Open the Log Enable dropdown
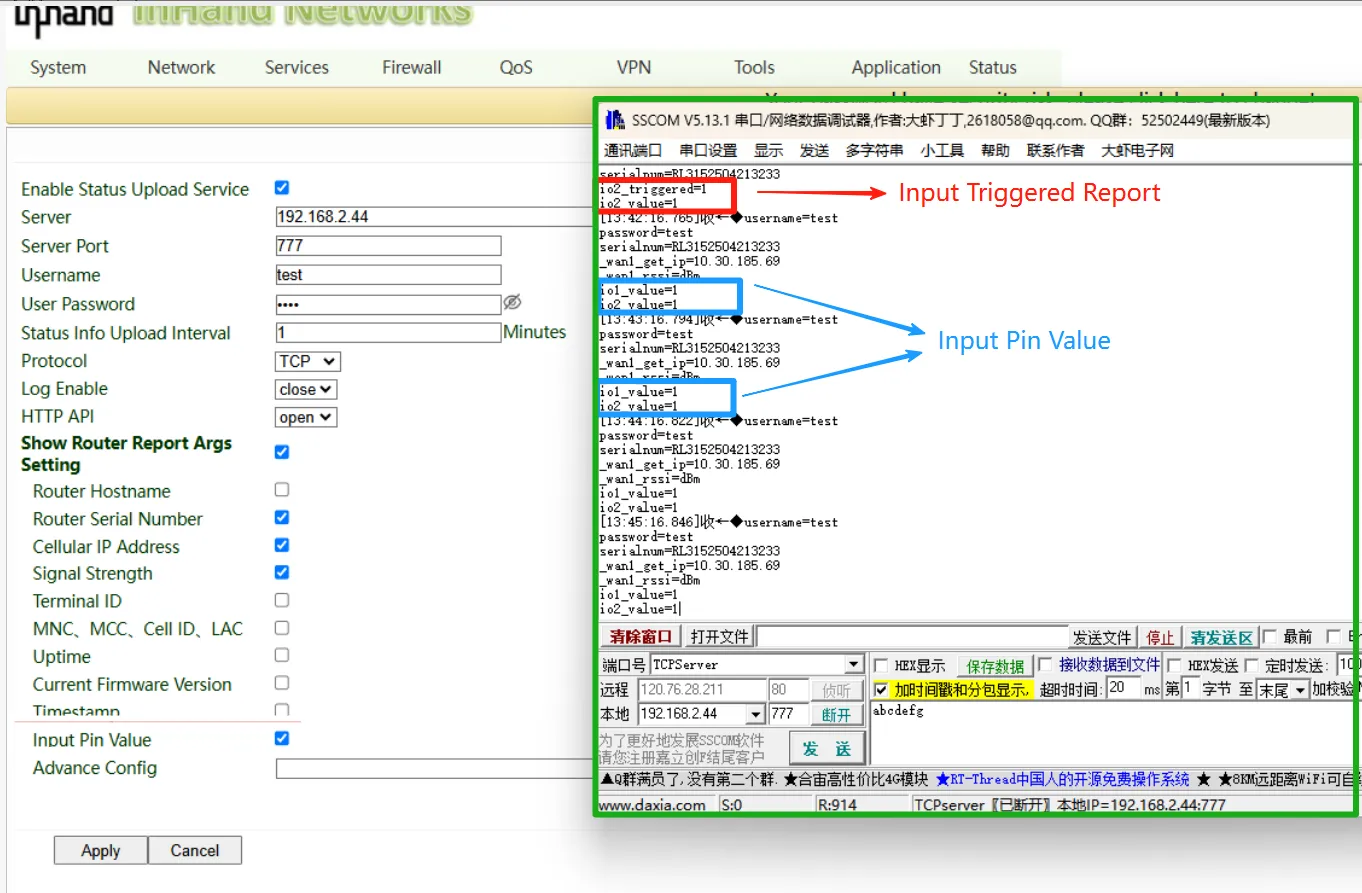This screenshot has width=1362, height=893. (x=306, y=389)
